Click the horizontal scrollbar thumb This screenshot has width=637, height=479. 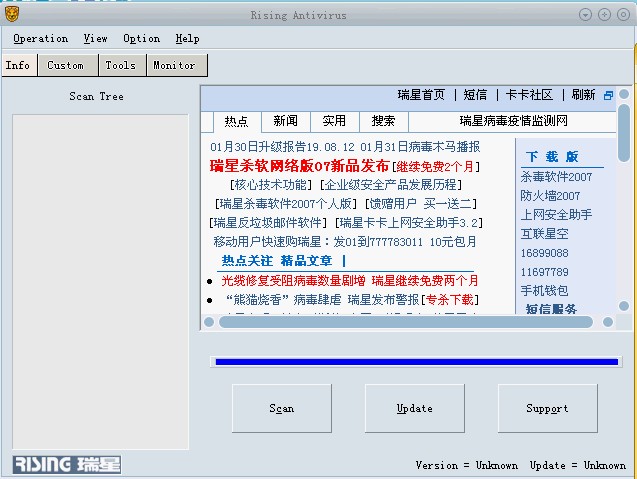406,322
